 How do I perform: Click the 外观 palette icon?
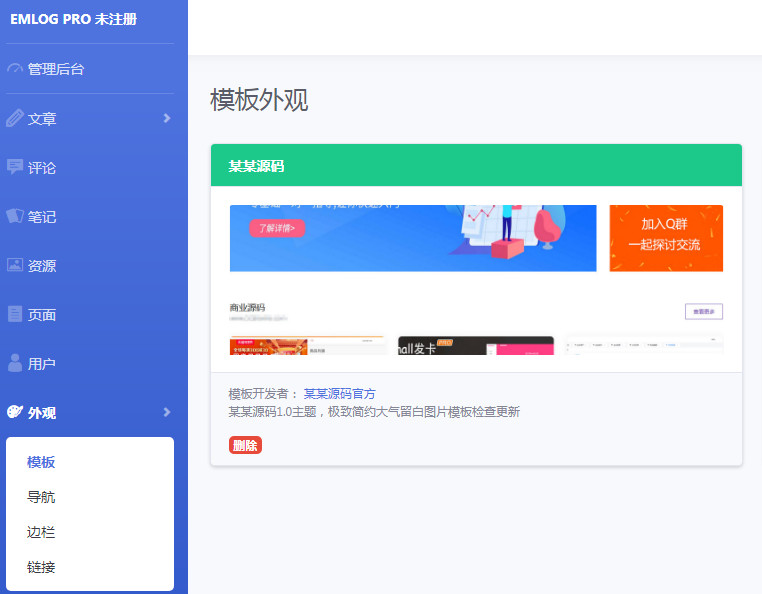pos(15,412)
